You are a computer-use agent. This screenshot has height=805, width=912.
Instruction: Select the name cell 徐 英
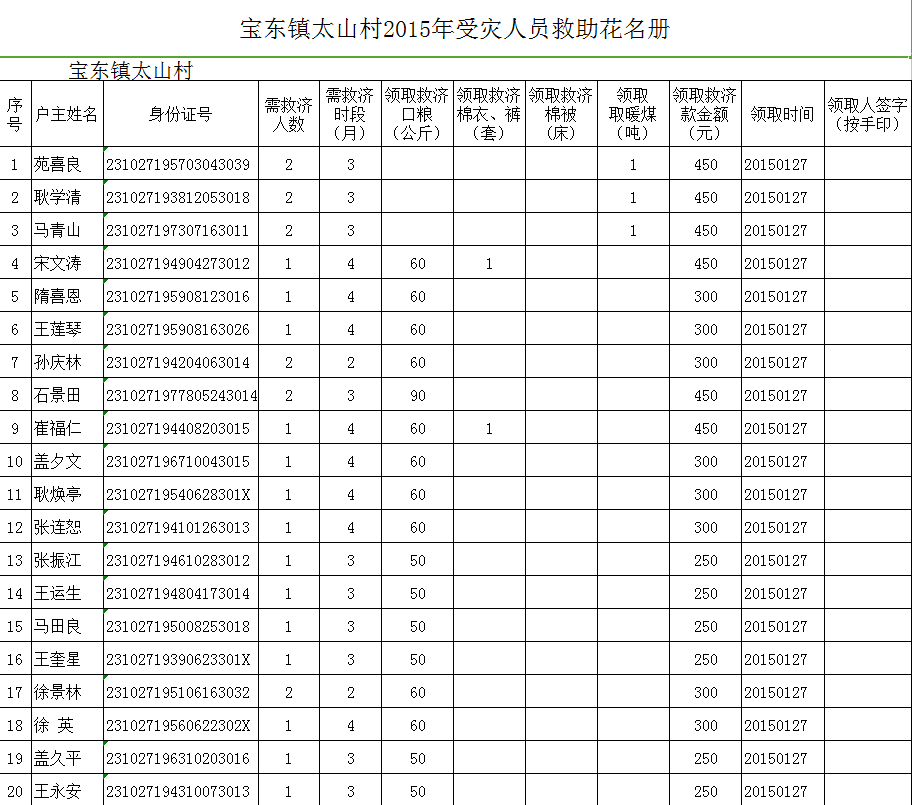[x=67, y=725]
